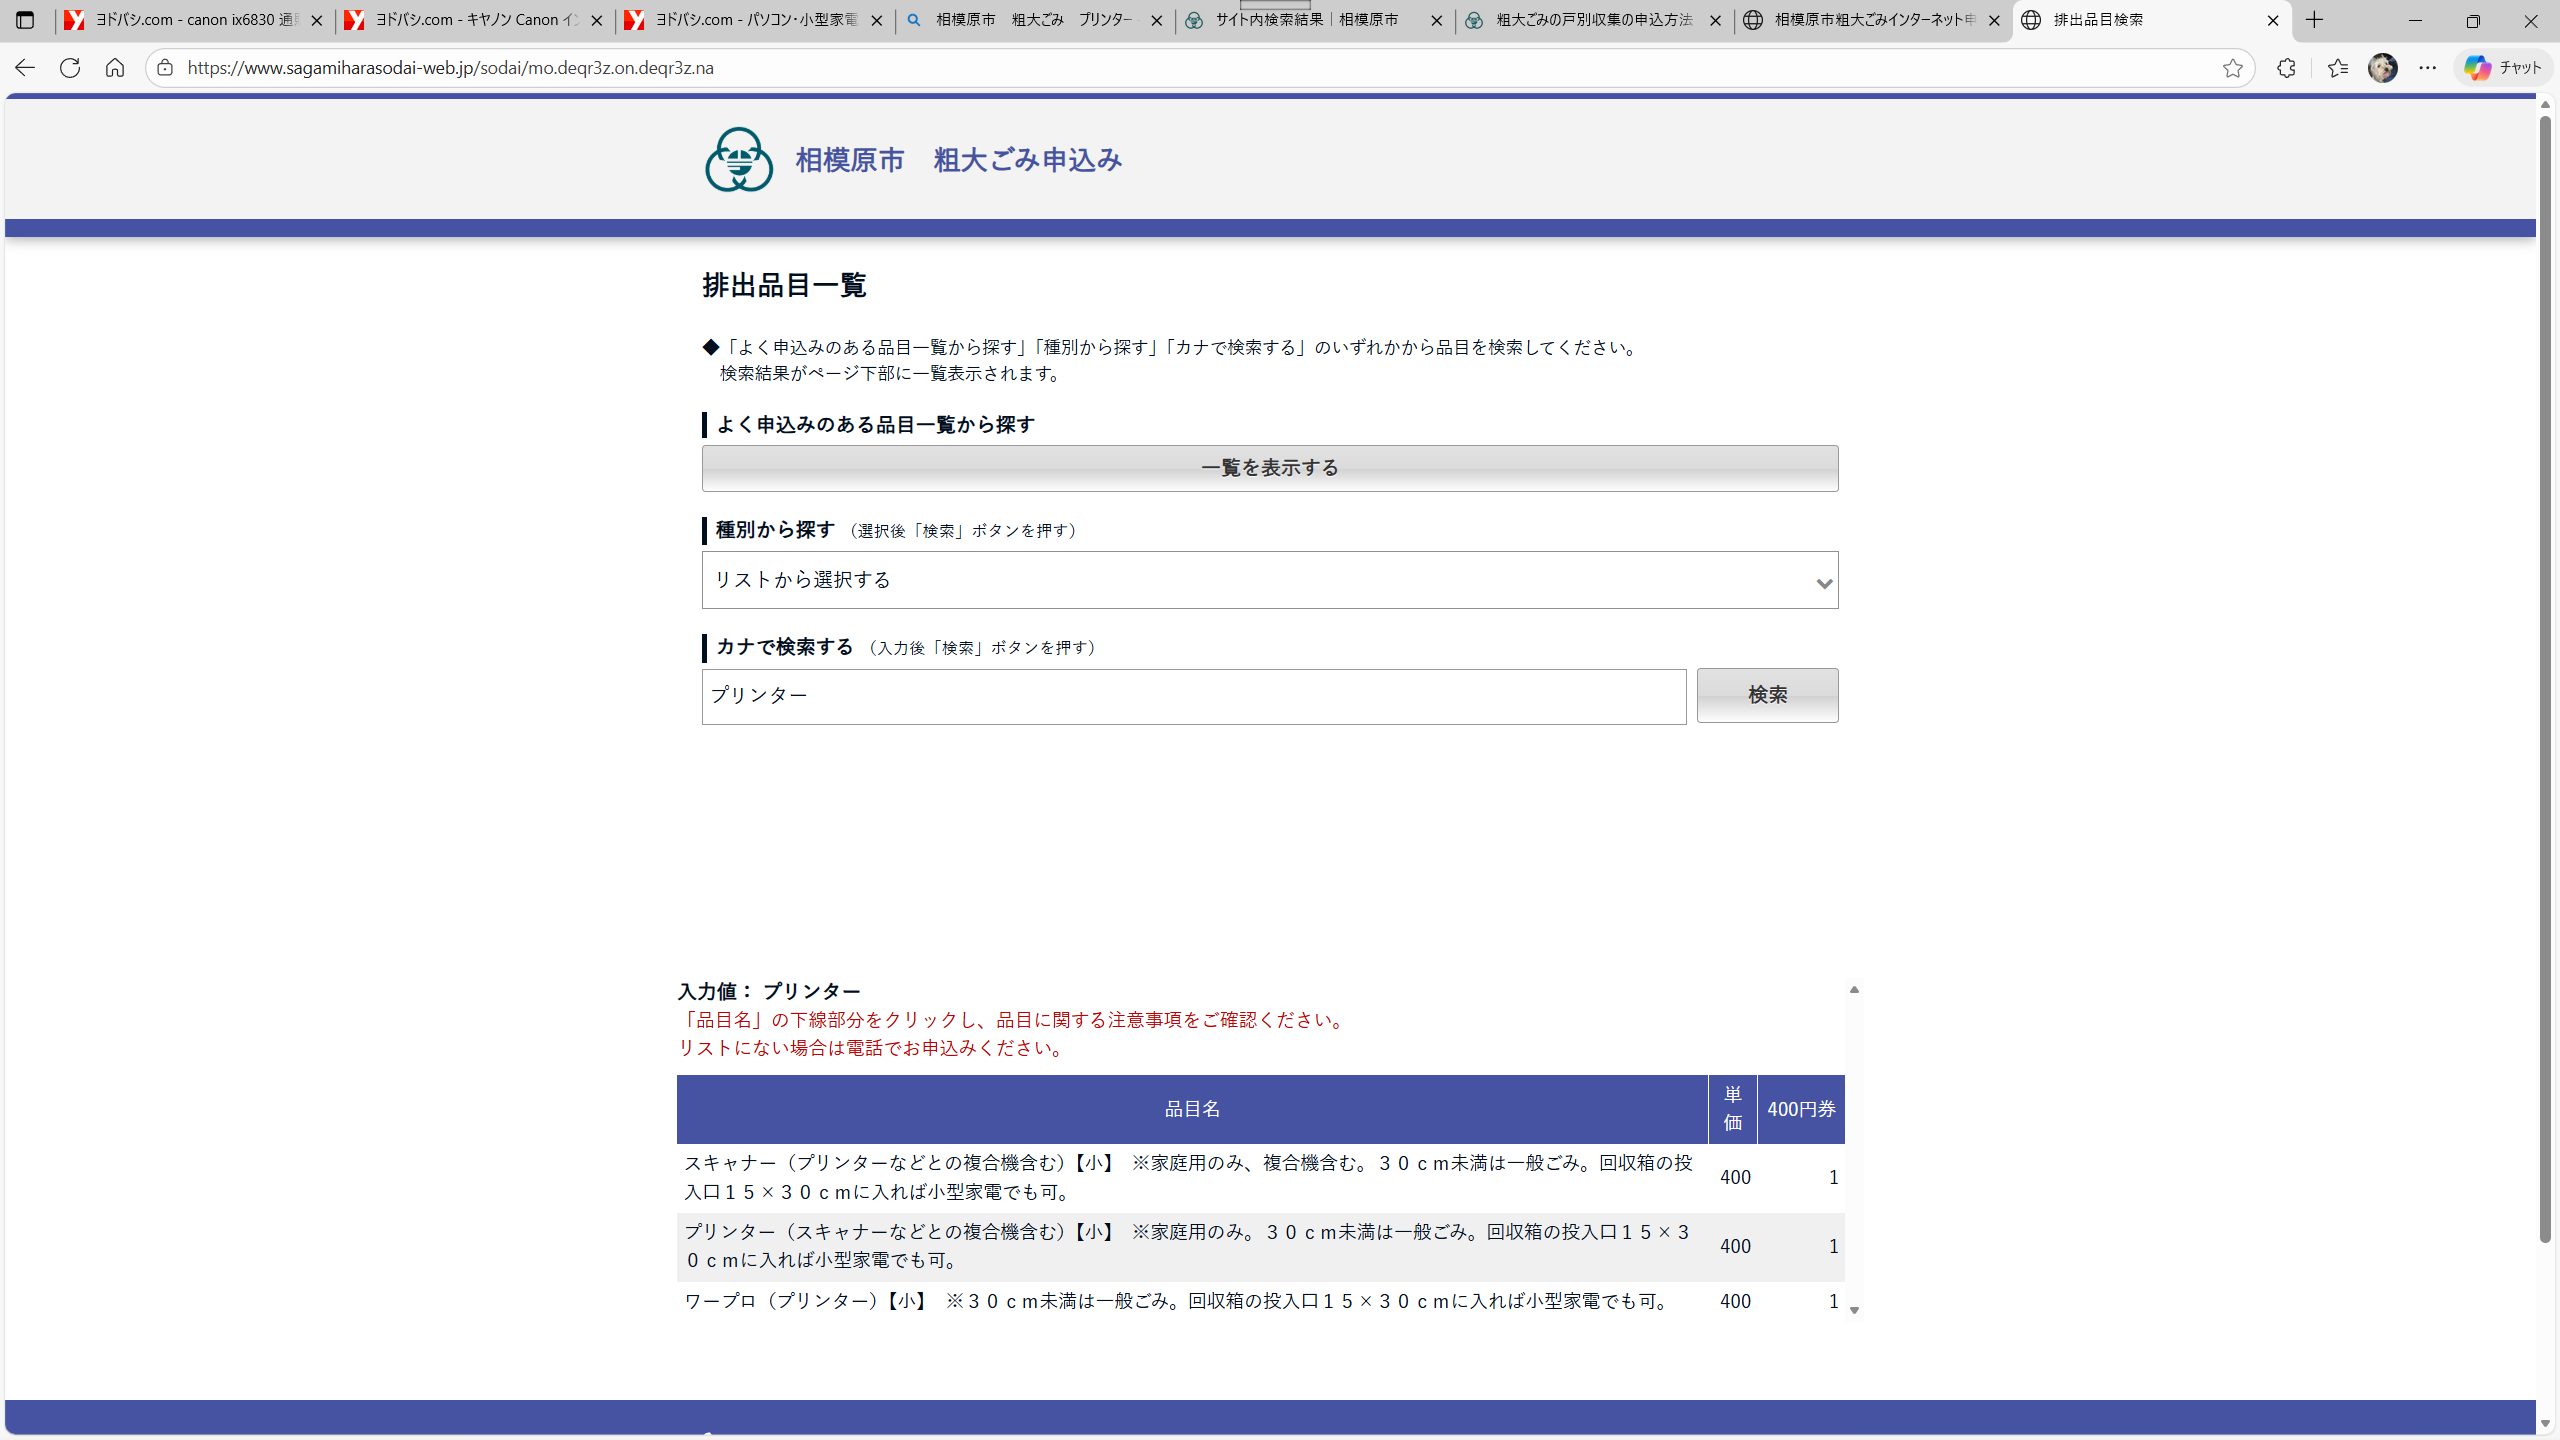The height and width of the screenshot is (1440, 2560).
Task: Open new tab with plus button
Action: [2315, 20]
